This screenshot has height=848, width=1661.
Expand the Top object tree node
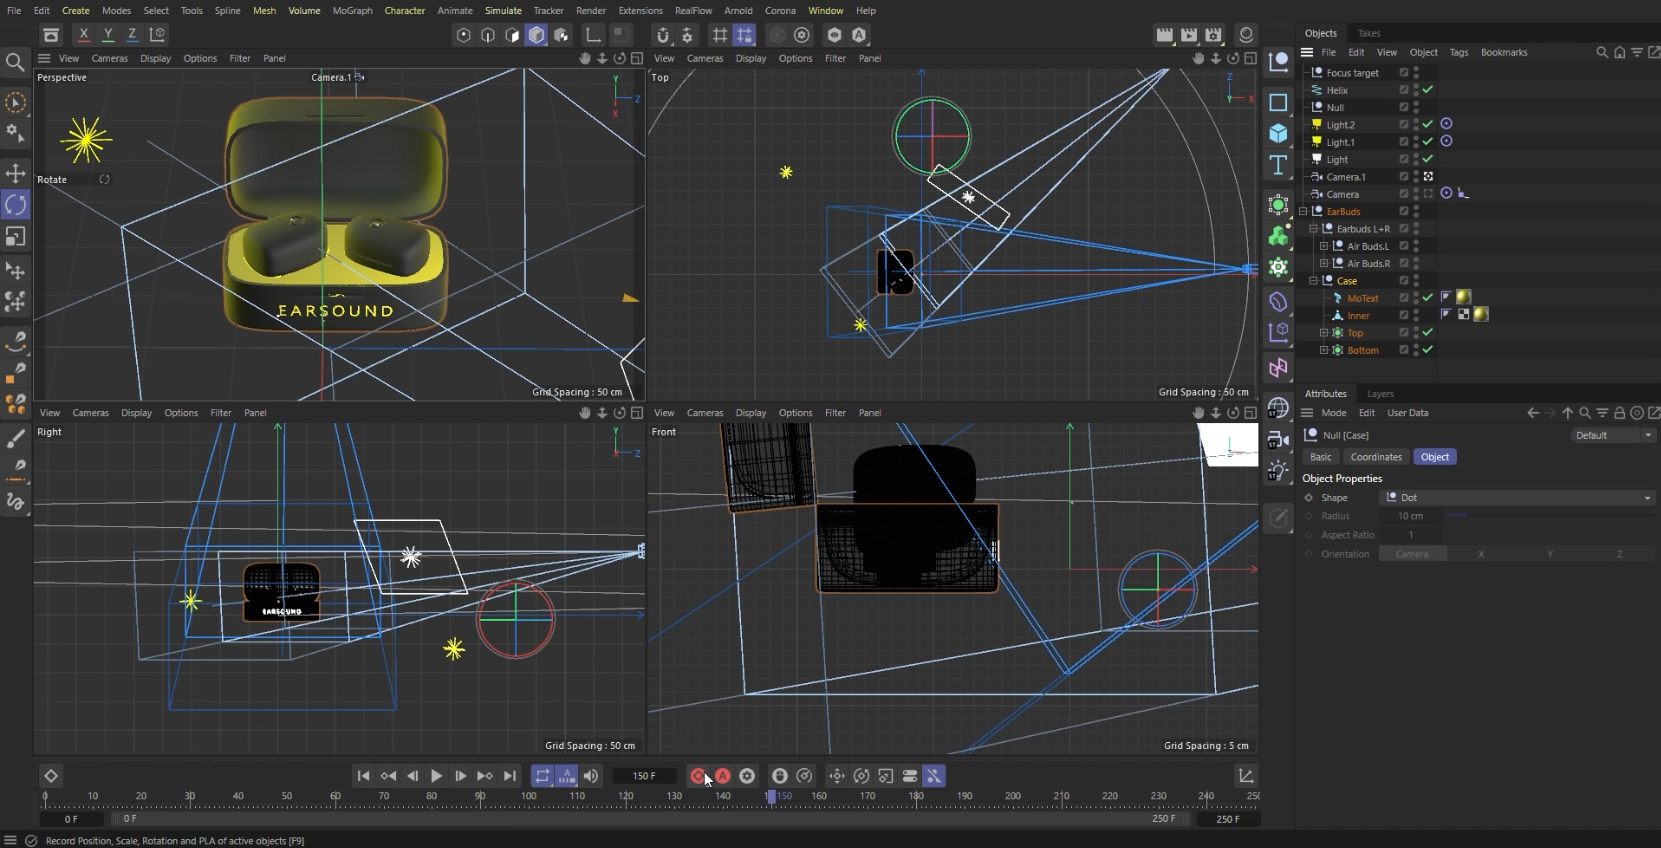(1324, 333)
